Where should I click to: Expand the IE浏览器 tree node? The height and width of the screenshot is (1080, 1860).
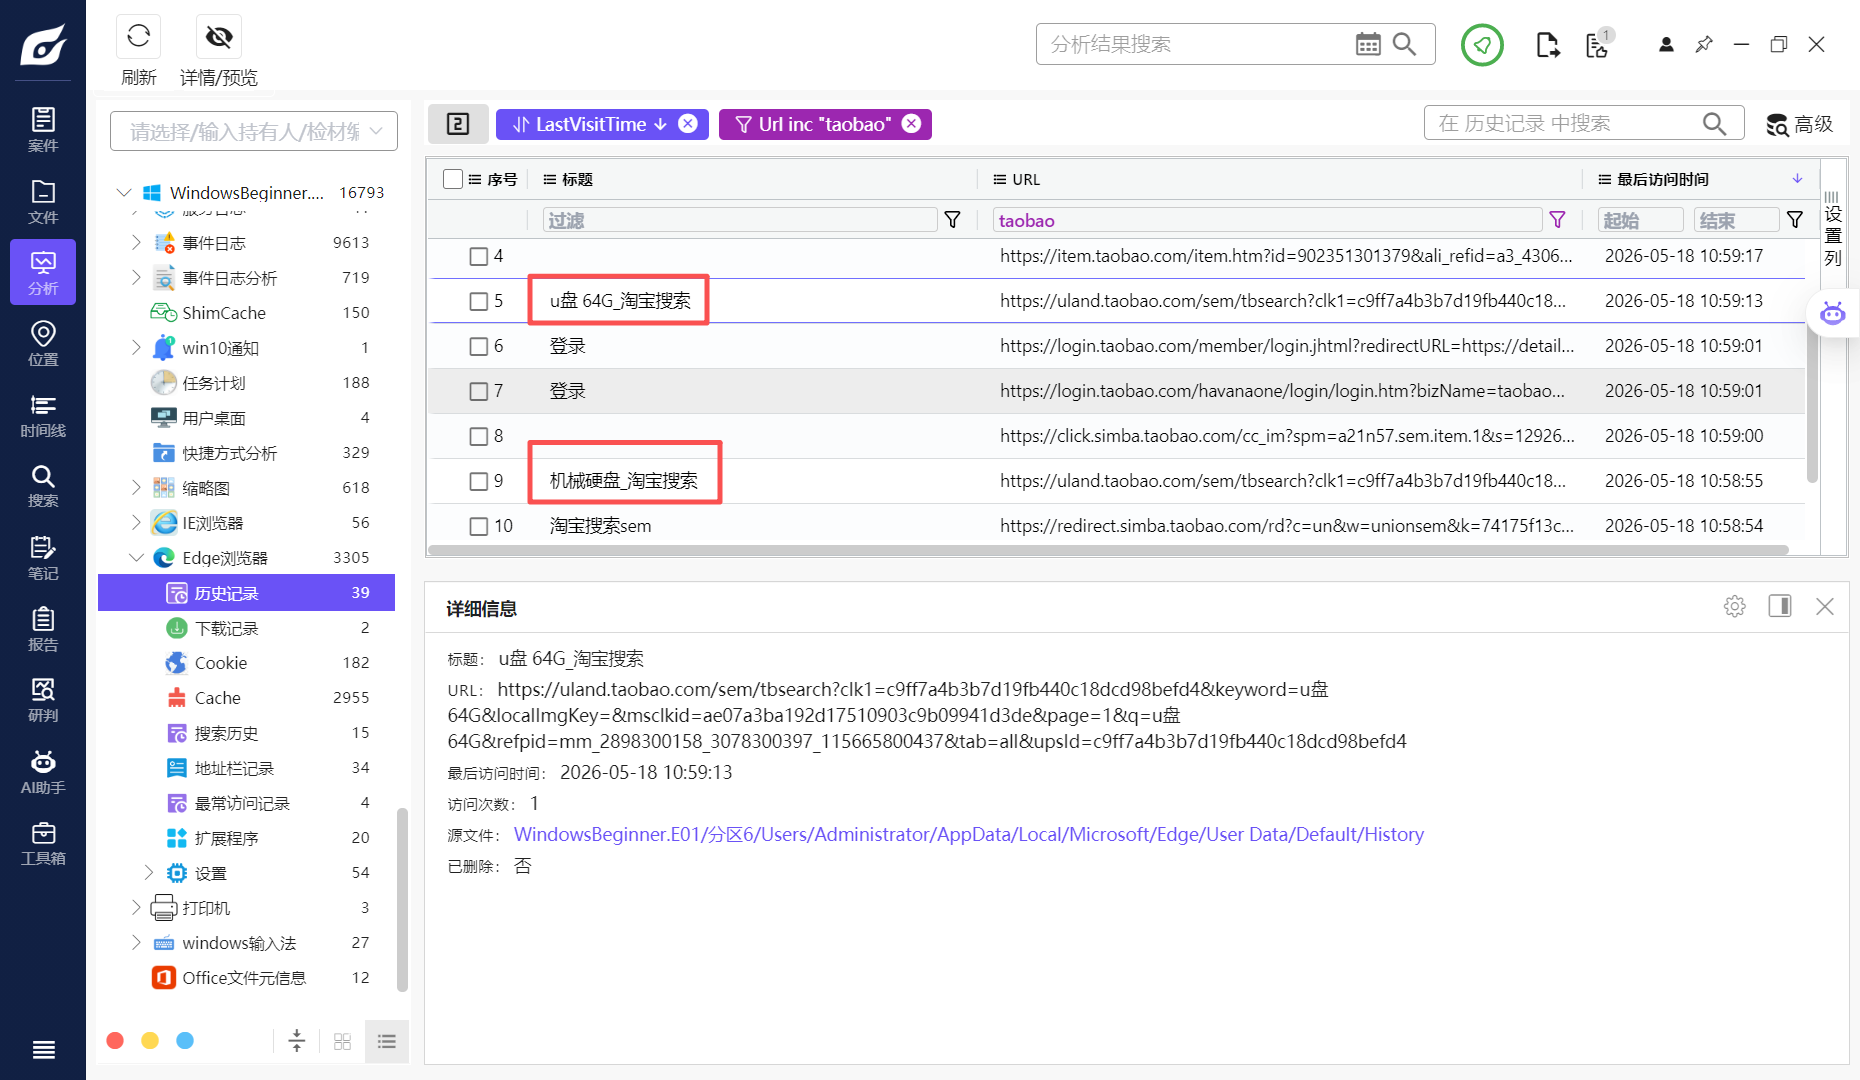(136, 522)
